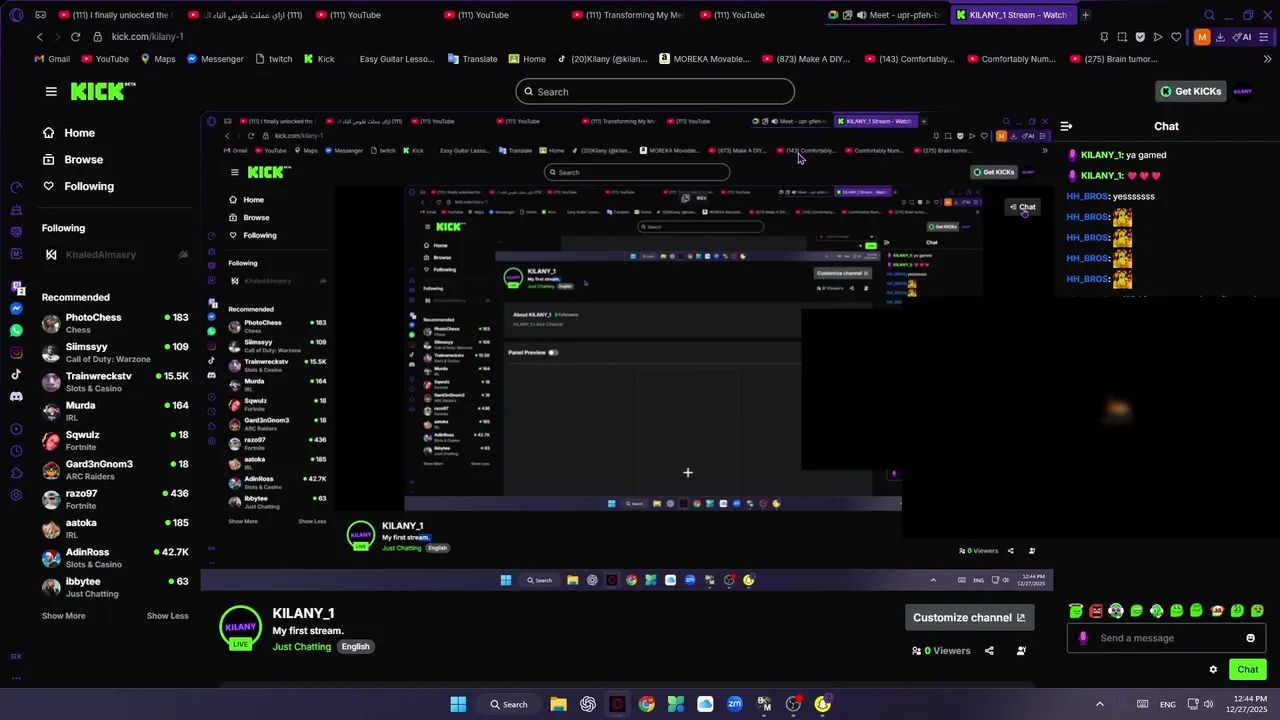Open AdinRoss recommended channel
The height and width of the screenshot is (720, 1280).
coord(115,558)
